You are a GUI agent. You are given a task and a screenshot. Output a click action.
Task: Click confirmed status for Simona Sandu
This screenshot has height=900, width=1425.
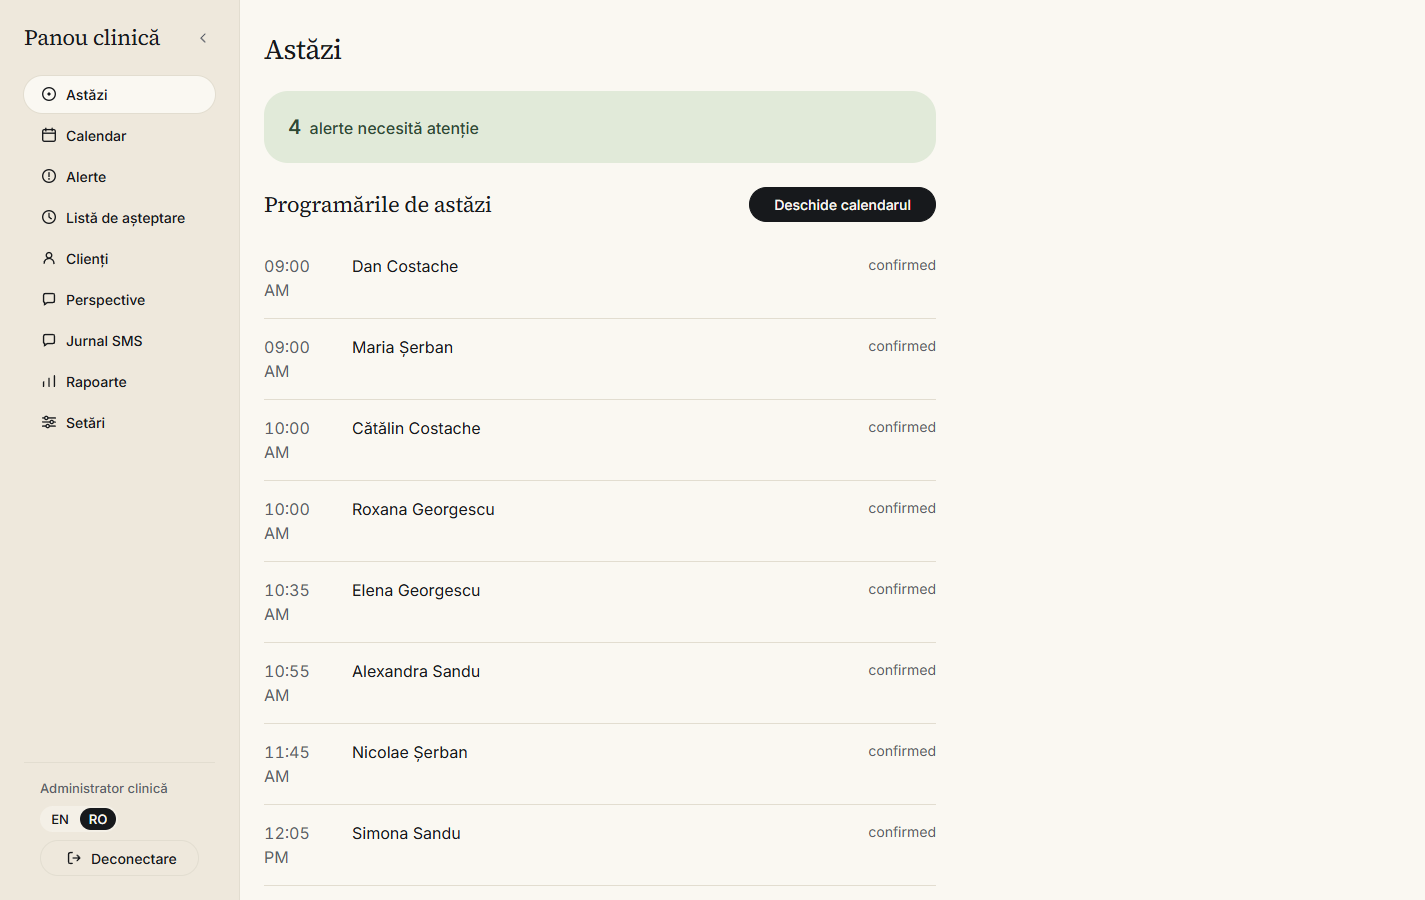(x=902, y=832)
